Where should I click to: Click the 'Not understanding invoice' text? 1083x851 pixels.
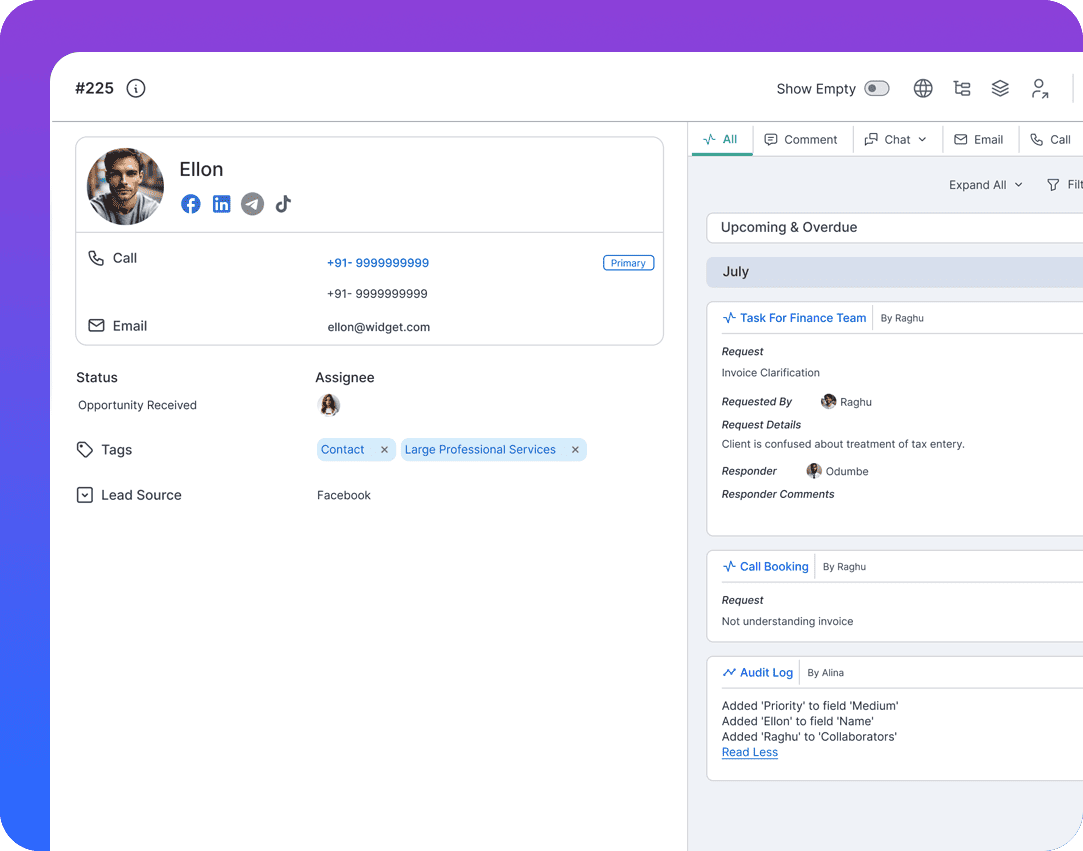coord(787,622)
